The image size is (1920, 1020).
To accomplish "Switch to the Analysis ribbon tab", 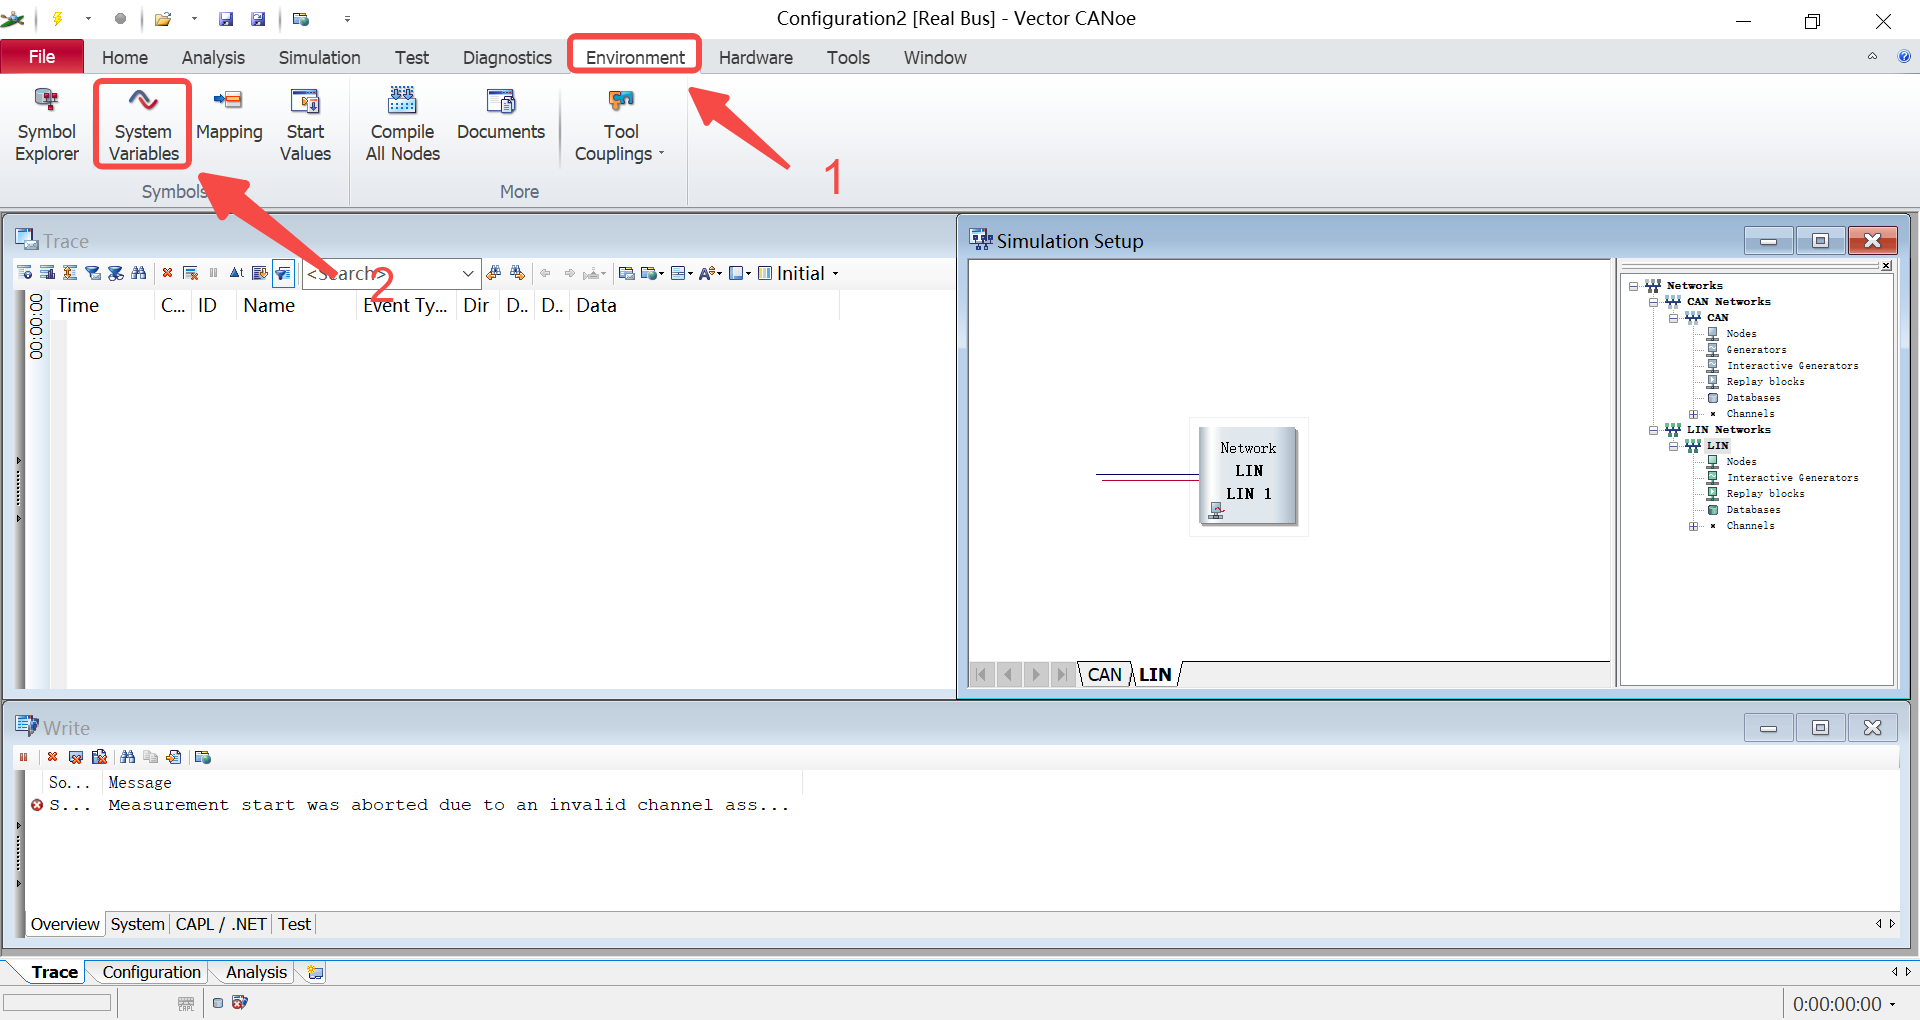I will coord(213,58).
